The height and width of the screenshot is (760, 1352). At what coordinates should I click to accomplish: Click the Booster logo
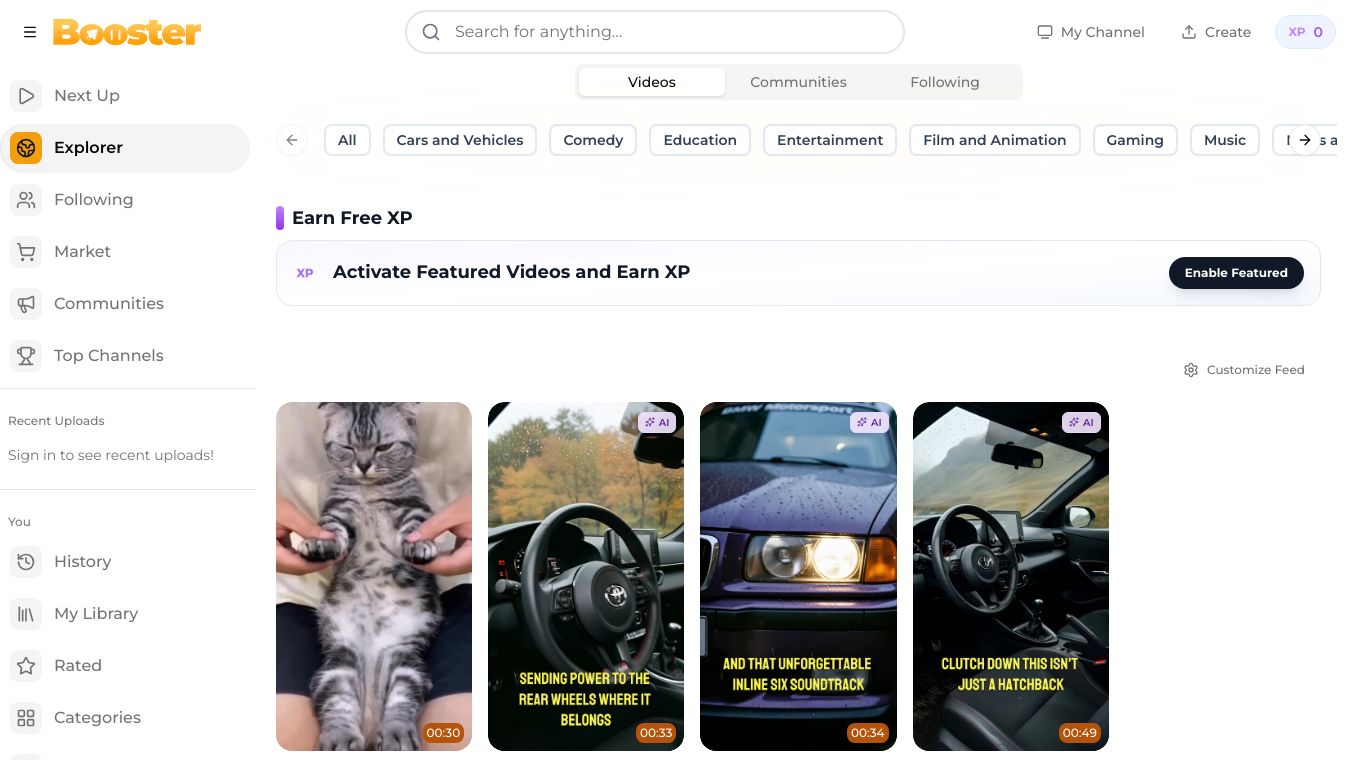pyautogui.click(x=127, y=32)
